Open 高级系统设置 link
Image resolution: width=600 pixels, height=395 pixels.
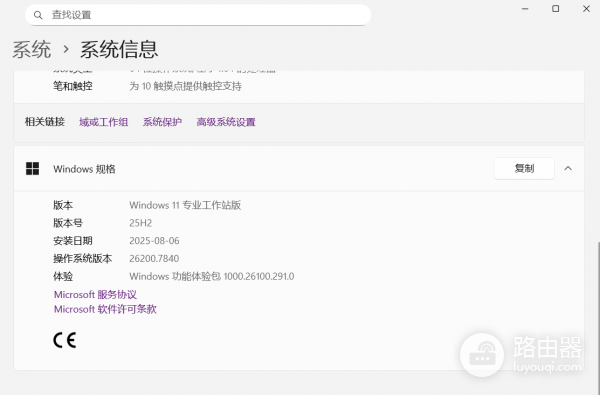226,122
